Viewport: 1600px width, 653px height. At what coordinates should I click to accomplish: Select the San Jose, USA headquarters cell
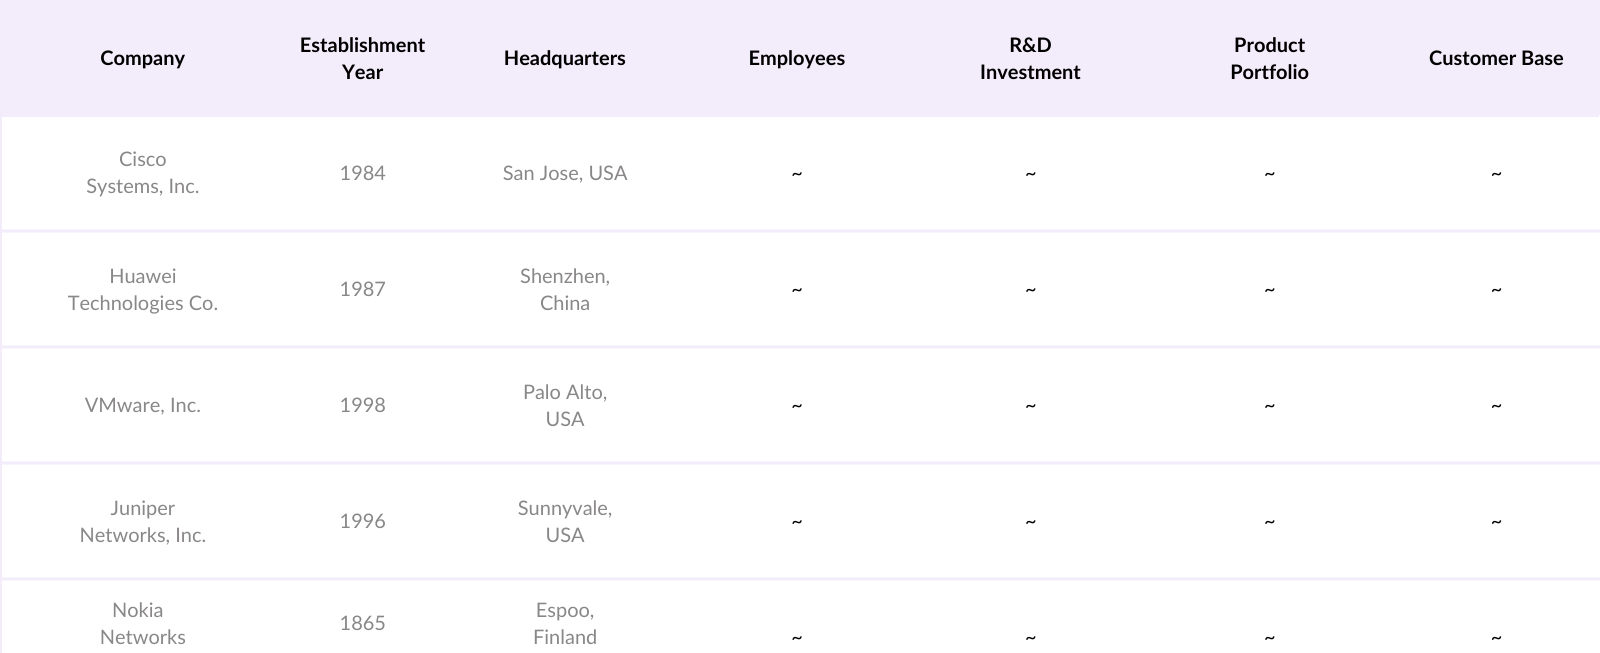point(564,173)
